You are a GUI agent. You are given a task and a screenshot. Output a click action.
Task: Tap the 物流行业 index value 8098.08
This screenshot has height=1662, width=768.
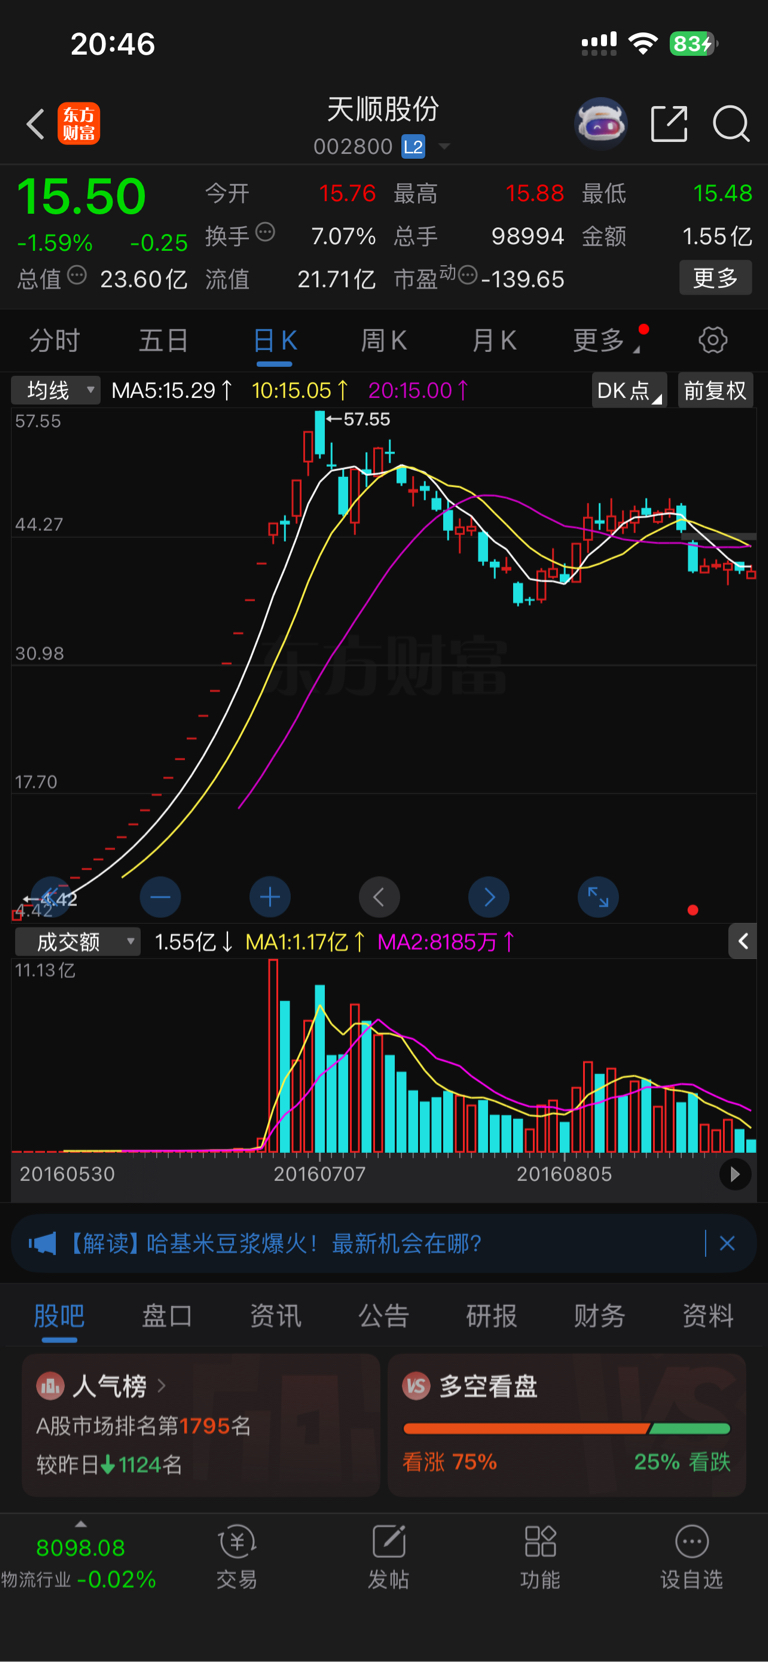81,1548
